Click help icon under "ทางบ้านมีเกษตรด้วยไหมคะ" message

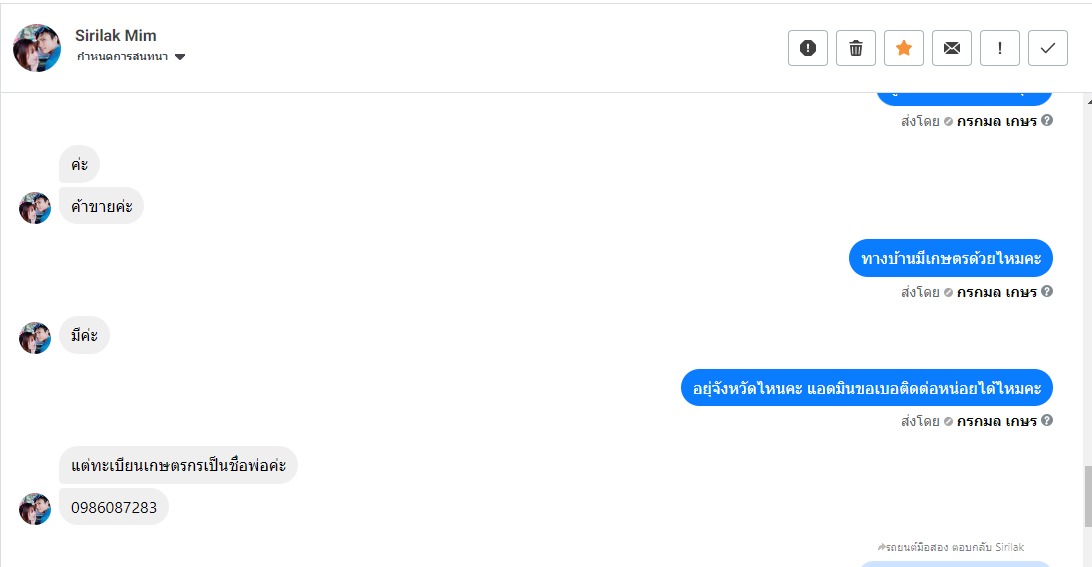(x=1047, y=292)
